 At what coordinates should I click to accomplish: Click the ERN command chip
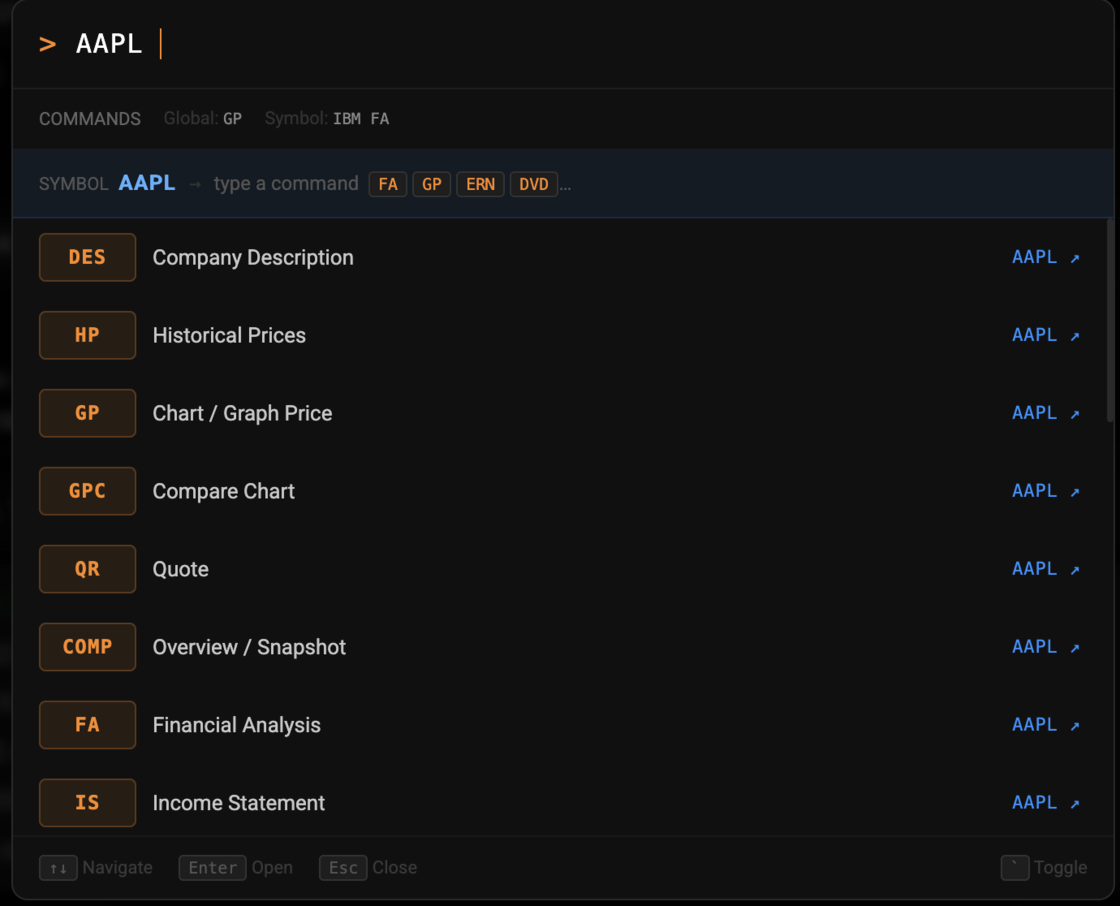480,184
